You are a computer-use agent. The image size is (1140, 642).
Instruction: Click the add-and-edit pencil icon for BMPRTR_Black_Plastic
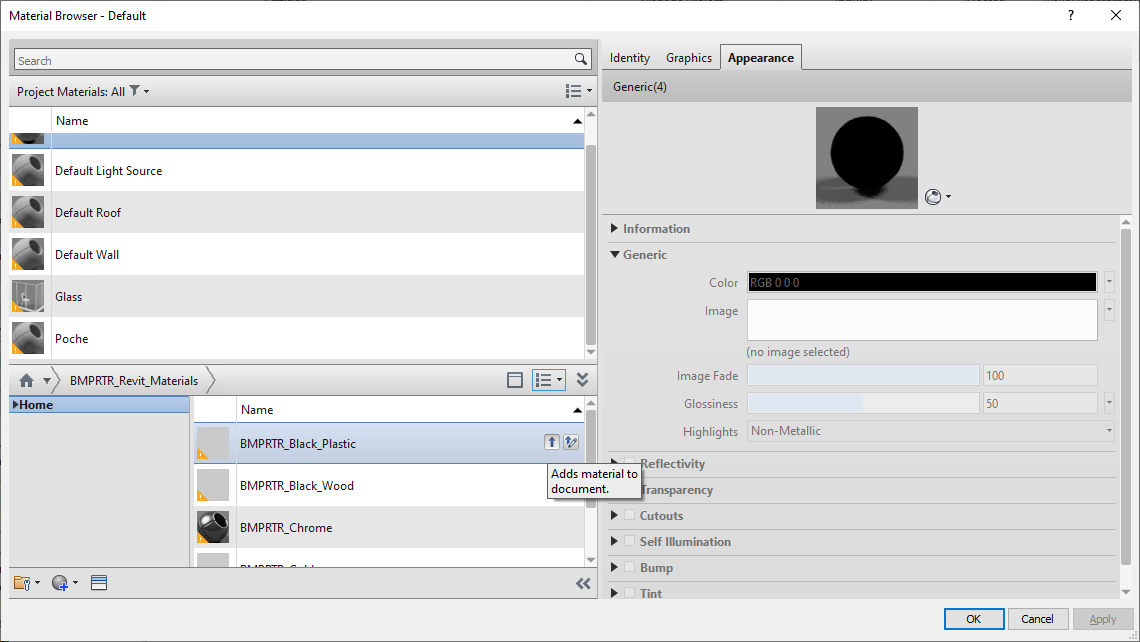[x=571, y=442]
